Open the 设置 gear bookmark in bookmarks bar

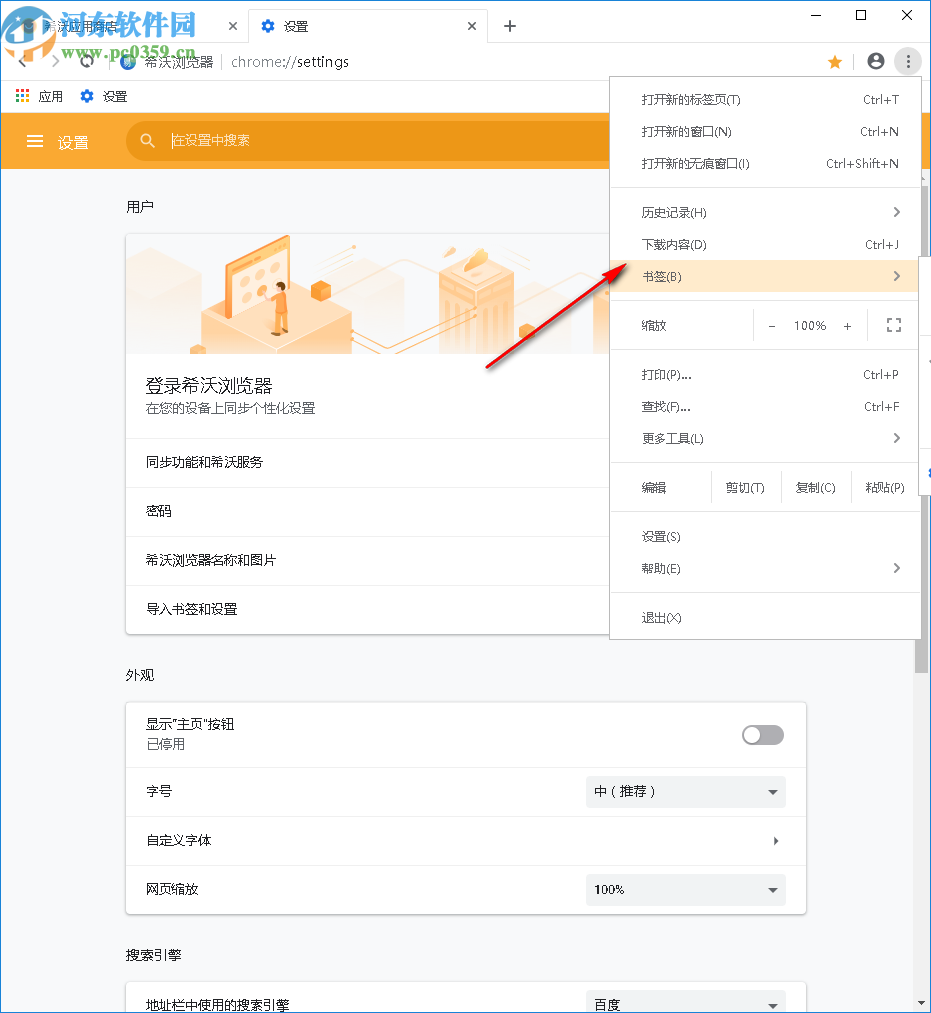tap(103, 96)
